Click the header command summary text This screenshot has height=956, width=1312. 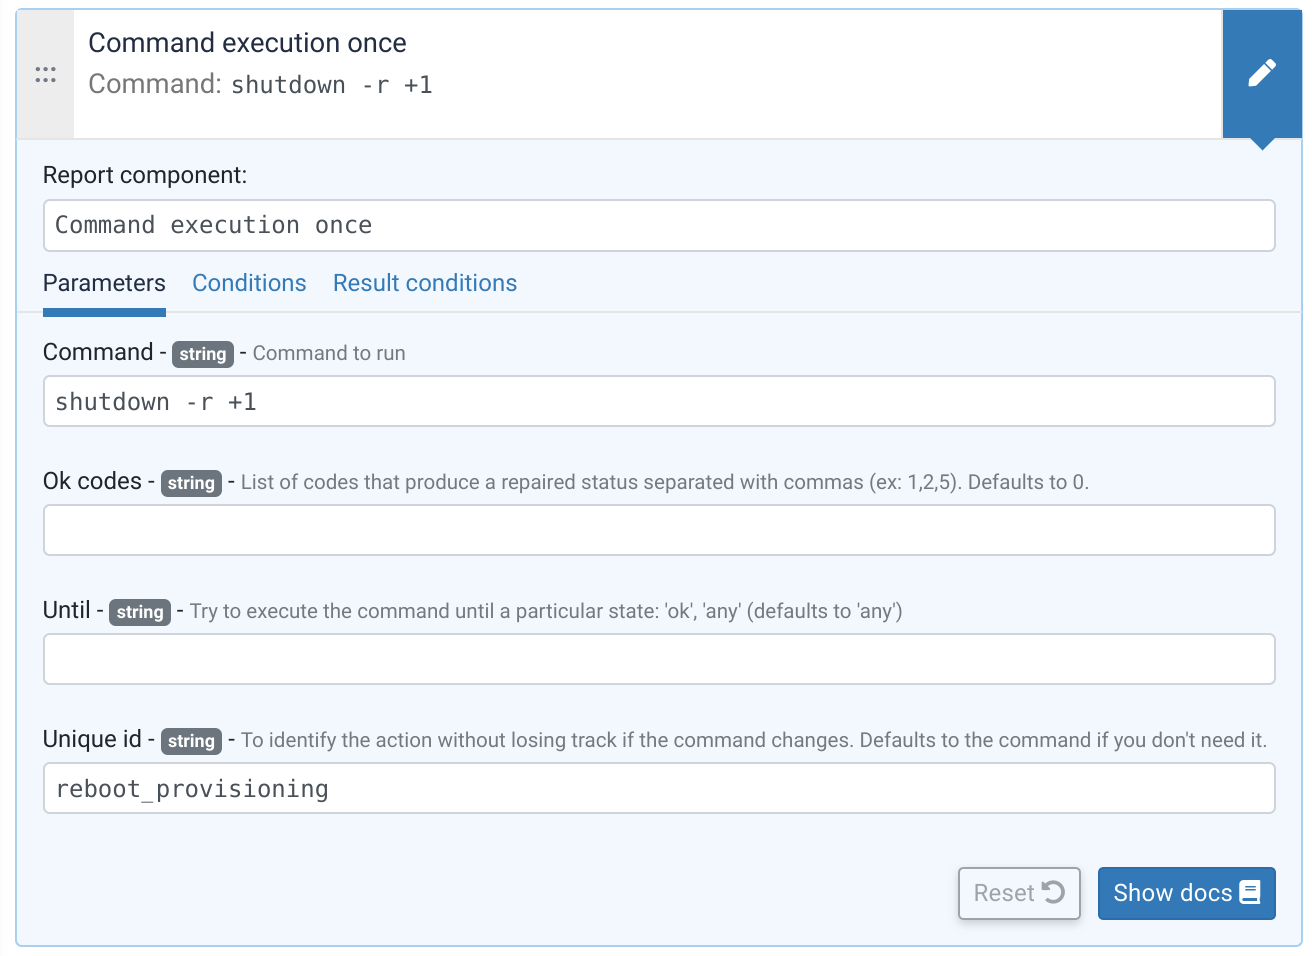tap(260, 85)
